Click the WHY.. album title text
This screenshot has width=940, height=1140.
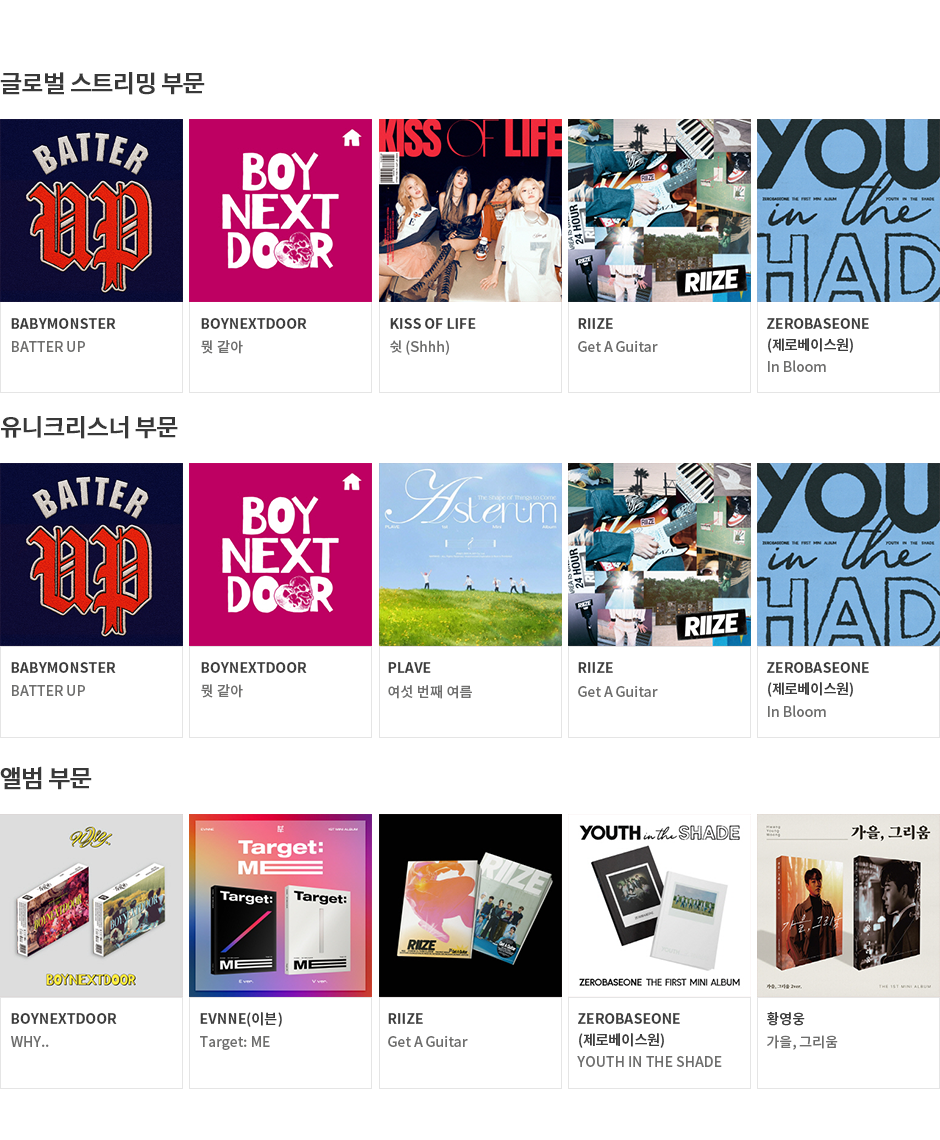(30, 1042)
